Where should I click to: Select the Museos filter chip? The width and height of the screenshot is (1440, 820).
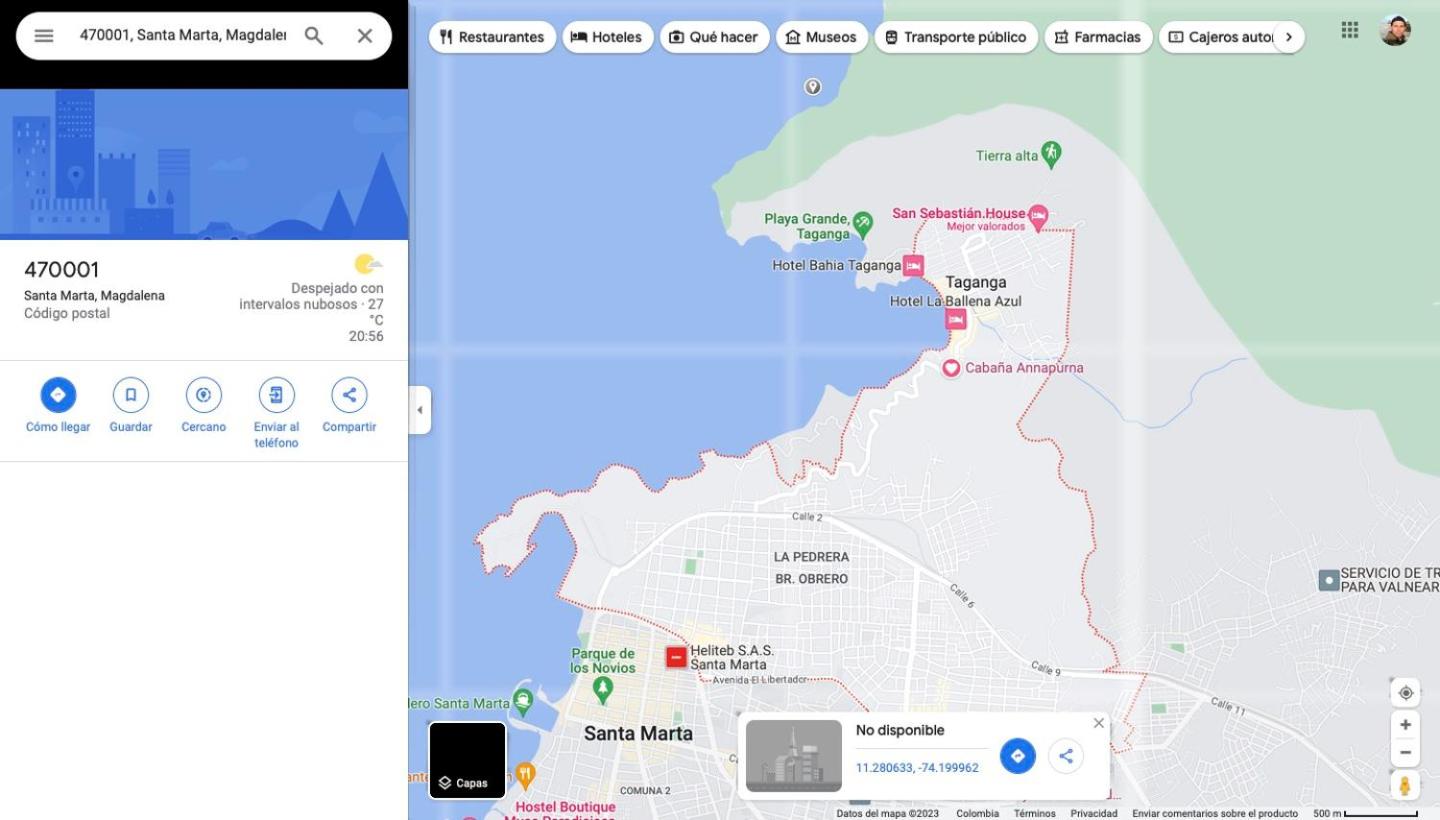821,37
